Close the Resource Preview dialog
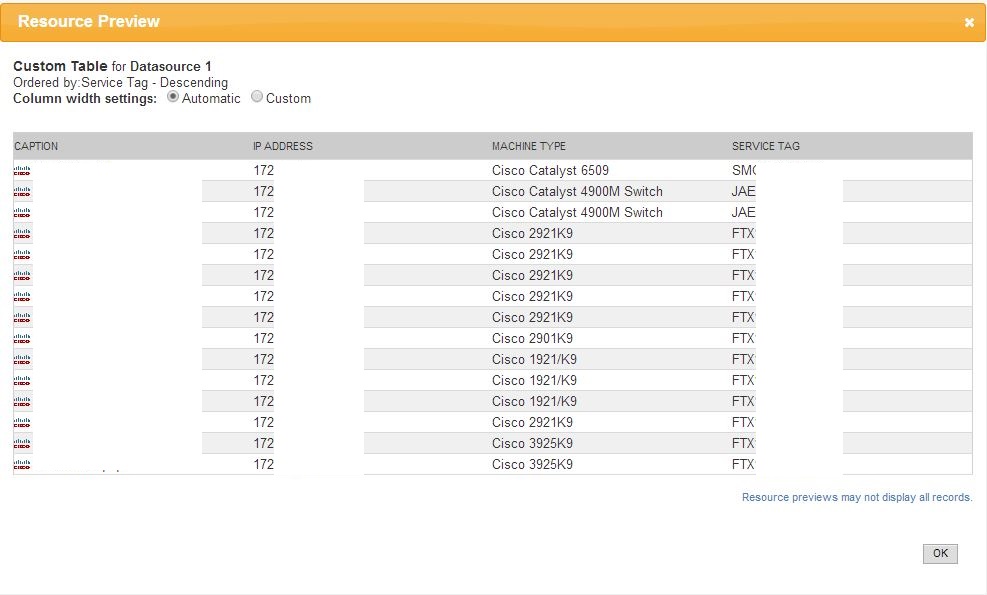This screenshot has height=595, width=987. [969, 23]
